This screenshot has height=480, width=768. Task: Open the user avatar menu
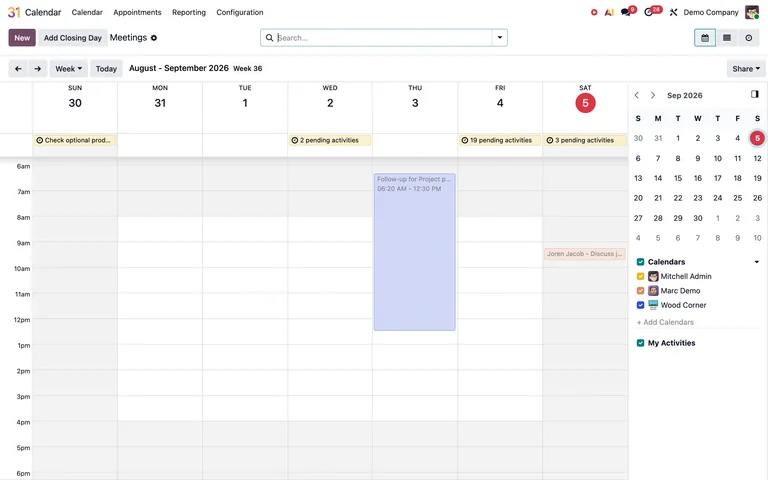[752, 12]
